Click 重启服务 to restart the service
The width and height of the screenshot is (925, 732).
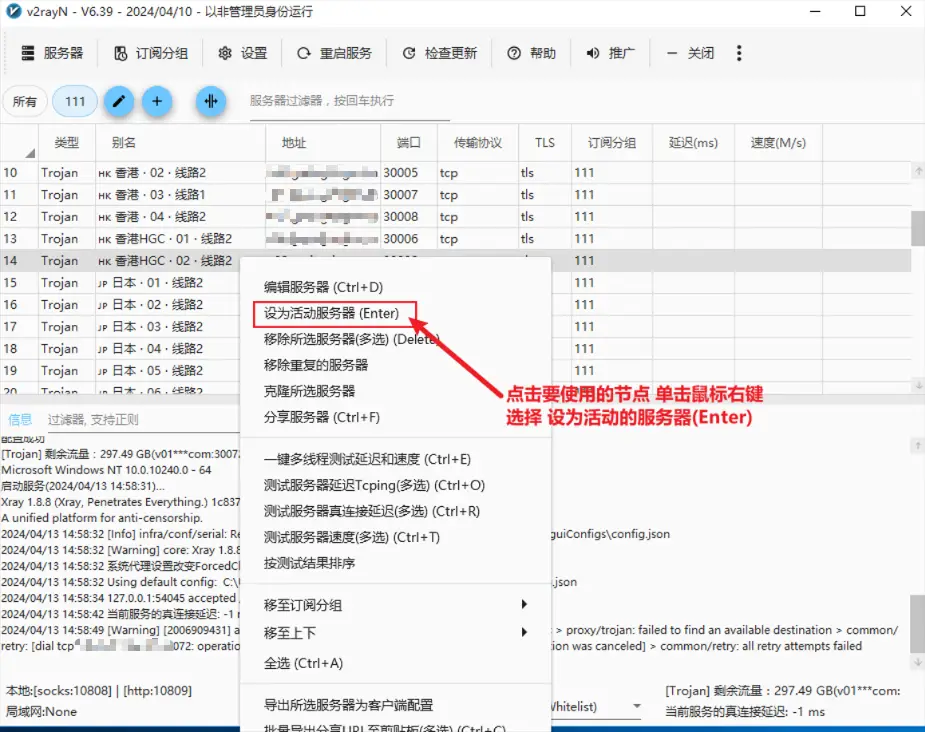[x=334, y=53]
